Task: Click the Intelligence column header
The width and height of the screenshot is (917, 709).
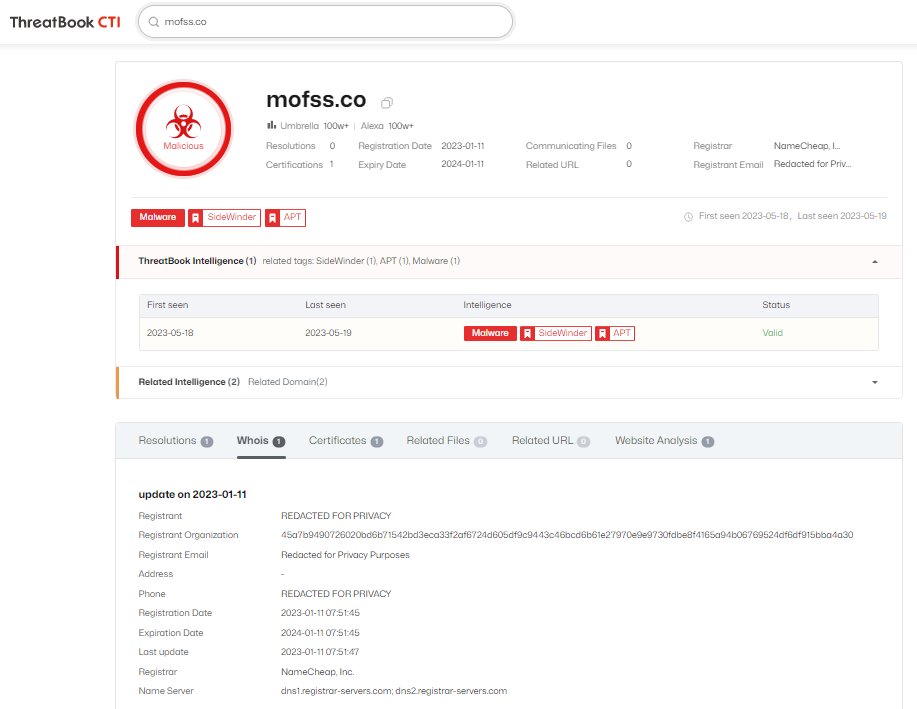Action: click(x=487, y=305)
